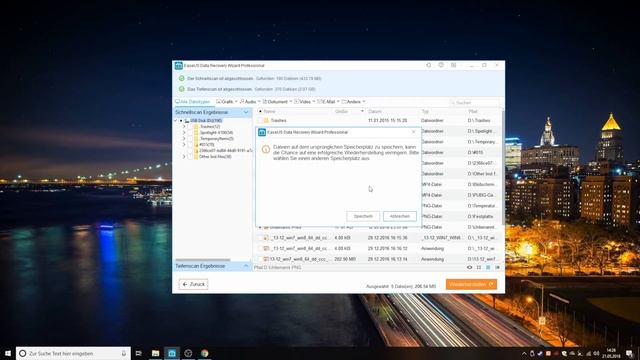Open the Windows Start menu

tap(8, 353)
